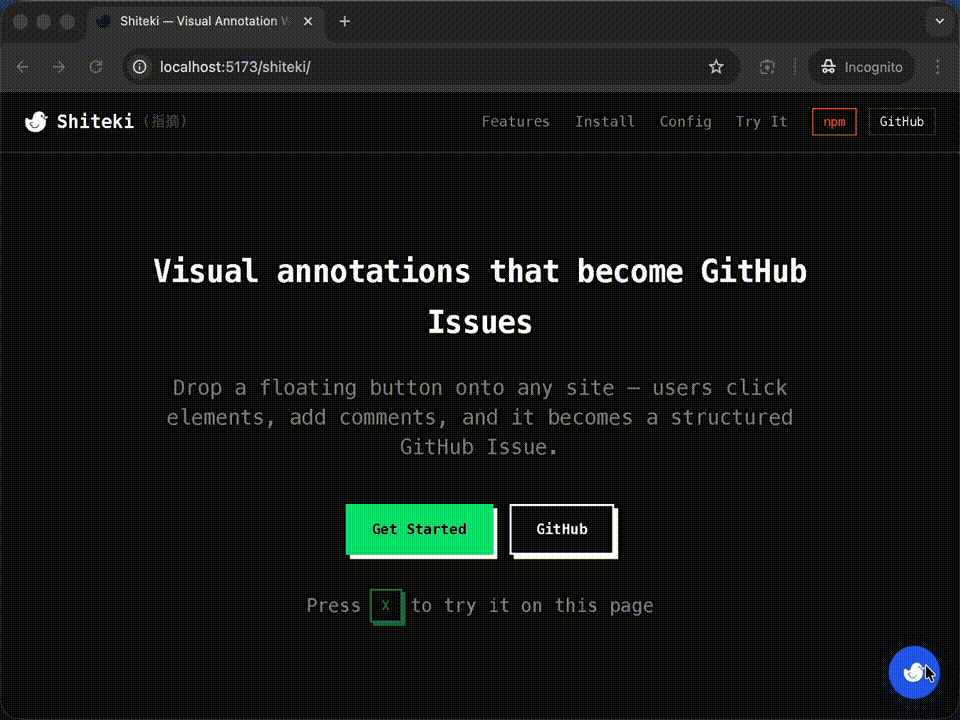Open the Install nav link

coord(605,121)
